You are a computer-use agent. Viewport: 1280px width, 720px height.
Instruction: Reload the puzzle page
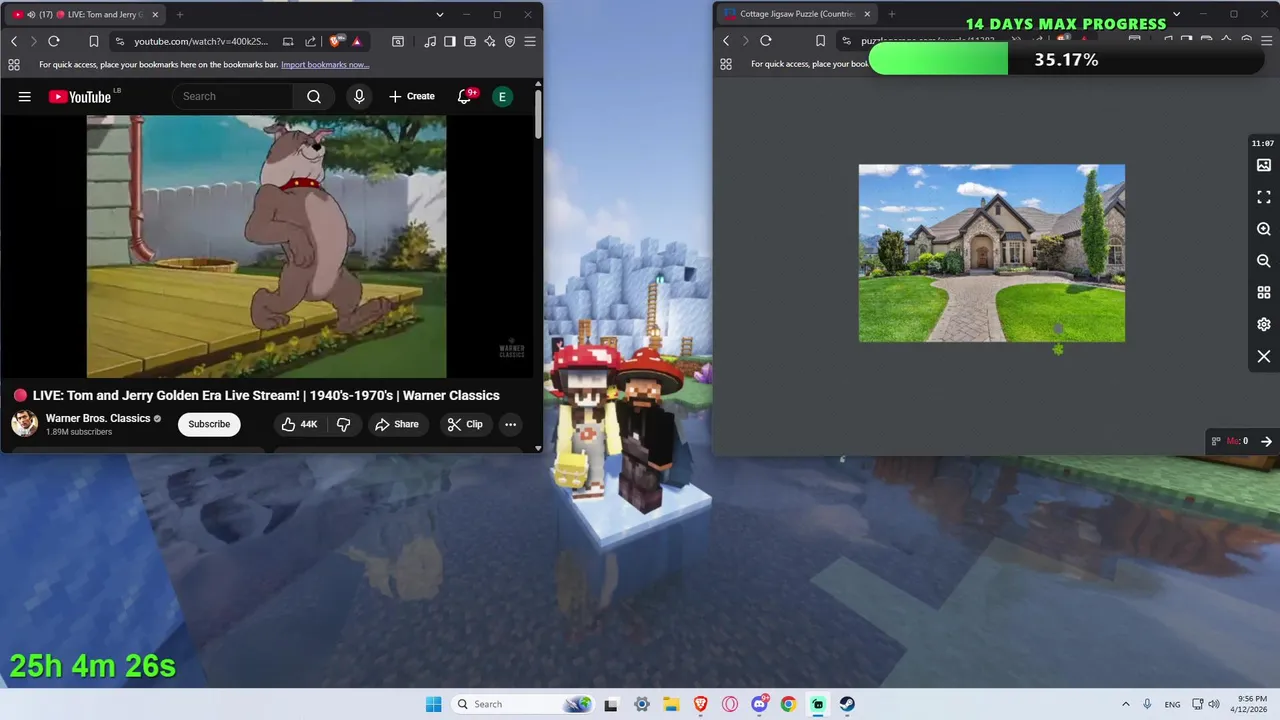coord(766,41)
